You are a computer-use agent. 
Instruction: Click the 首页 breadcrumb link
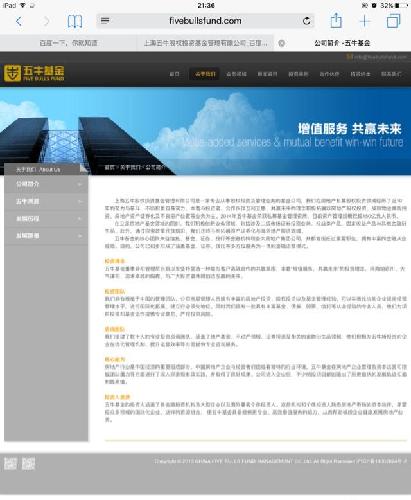pyautogui.click(x=109, y=167)
